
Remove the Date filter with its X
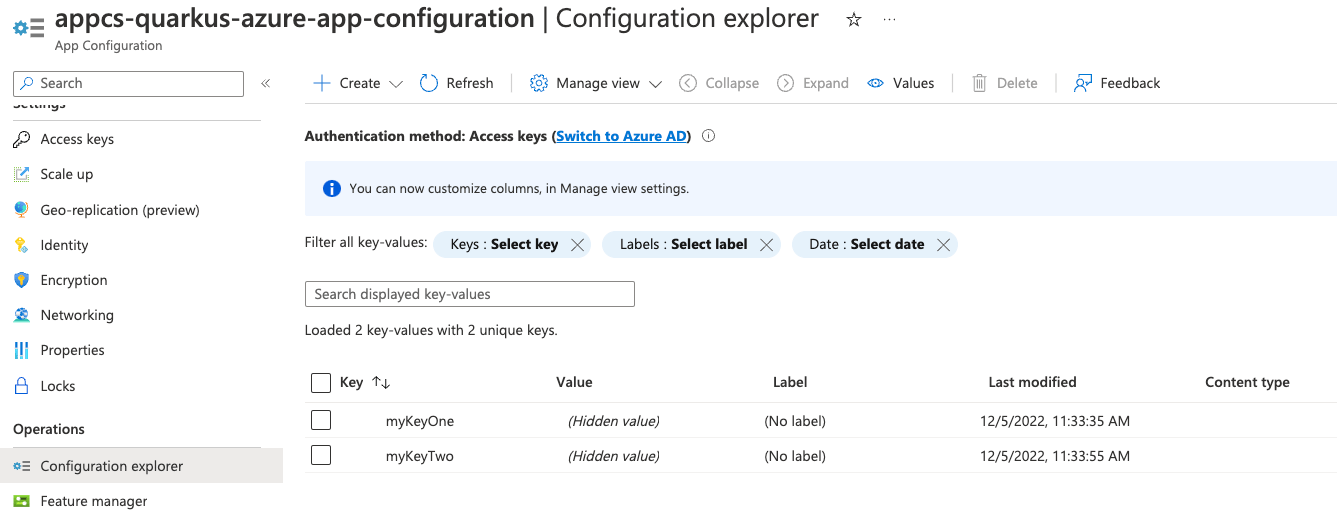943,244
